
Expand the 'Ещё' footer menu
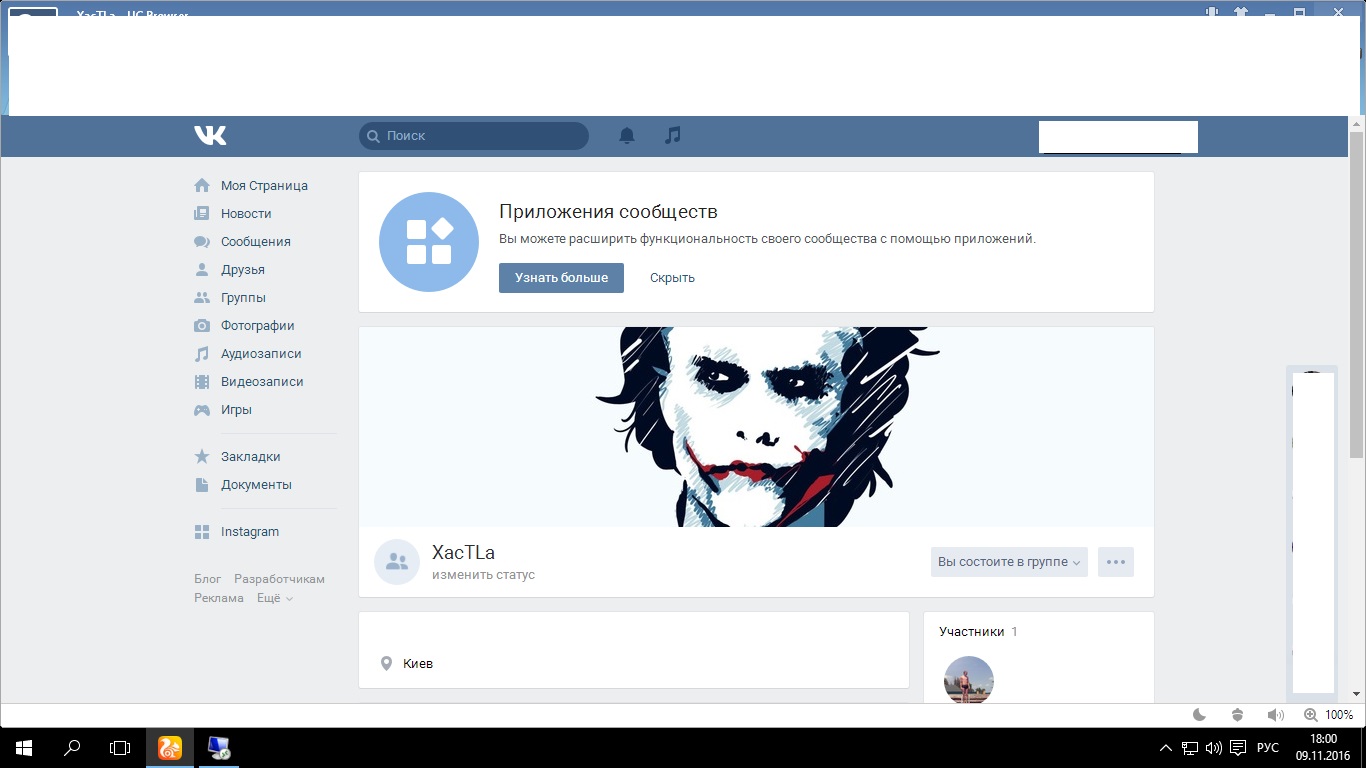(x=275, y=598)
